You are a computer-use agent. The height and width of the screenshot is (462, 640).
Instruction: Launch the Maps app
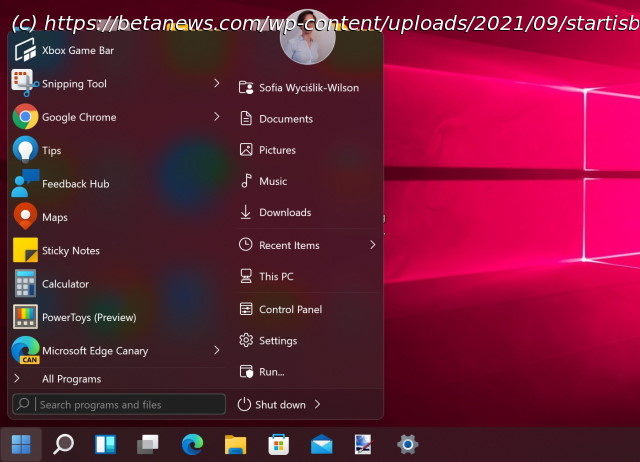point(54,217)
